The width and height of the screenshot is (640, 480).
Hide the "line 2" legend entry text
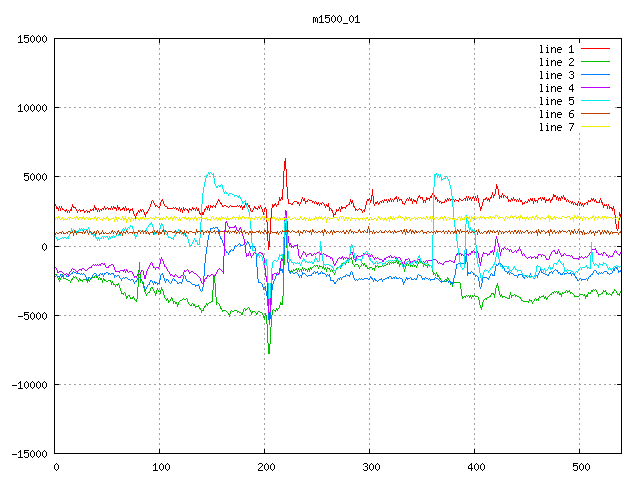[556, 62]
